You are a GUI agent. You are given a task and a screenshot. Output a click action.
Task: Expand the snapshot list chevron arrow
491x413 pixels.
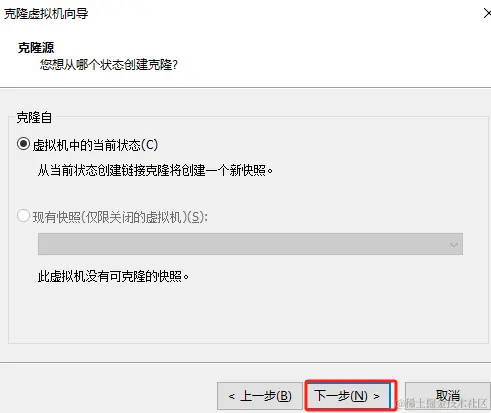click(x=453, y=245)
